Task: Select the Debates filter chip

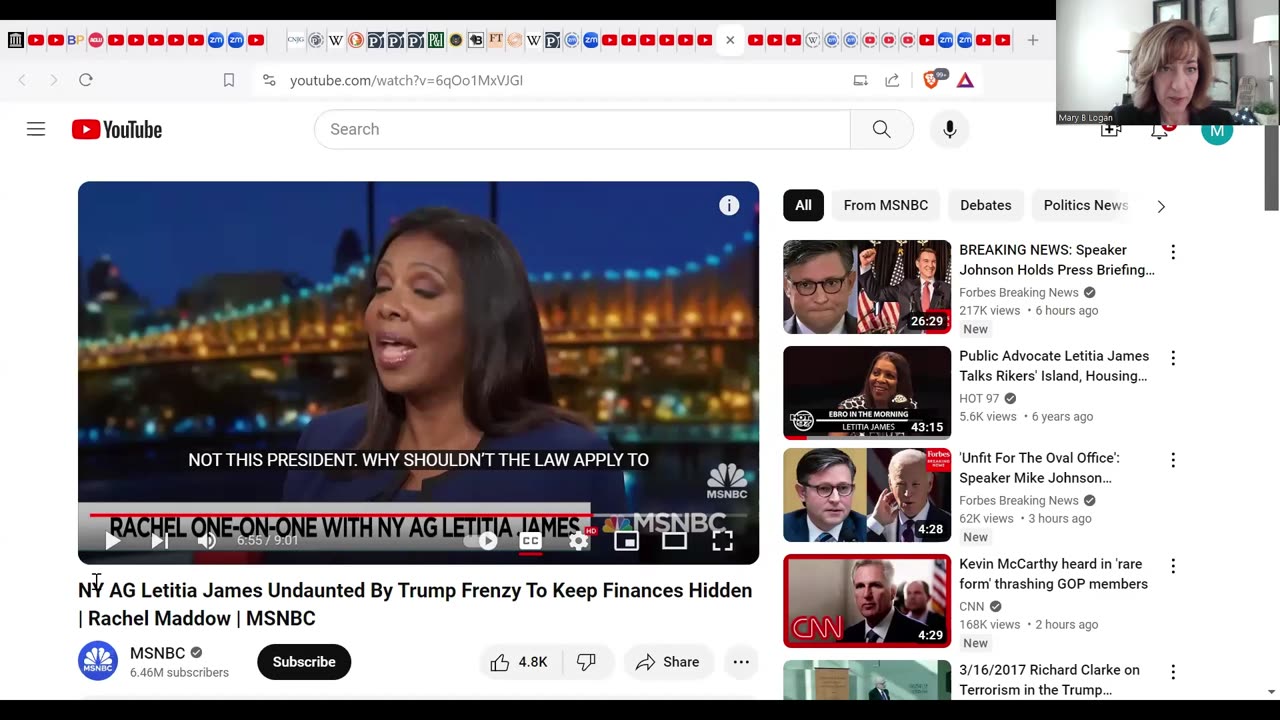Action: (986, 205)
